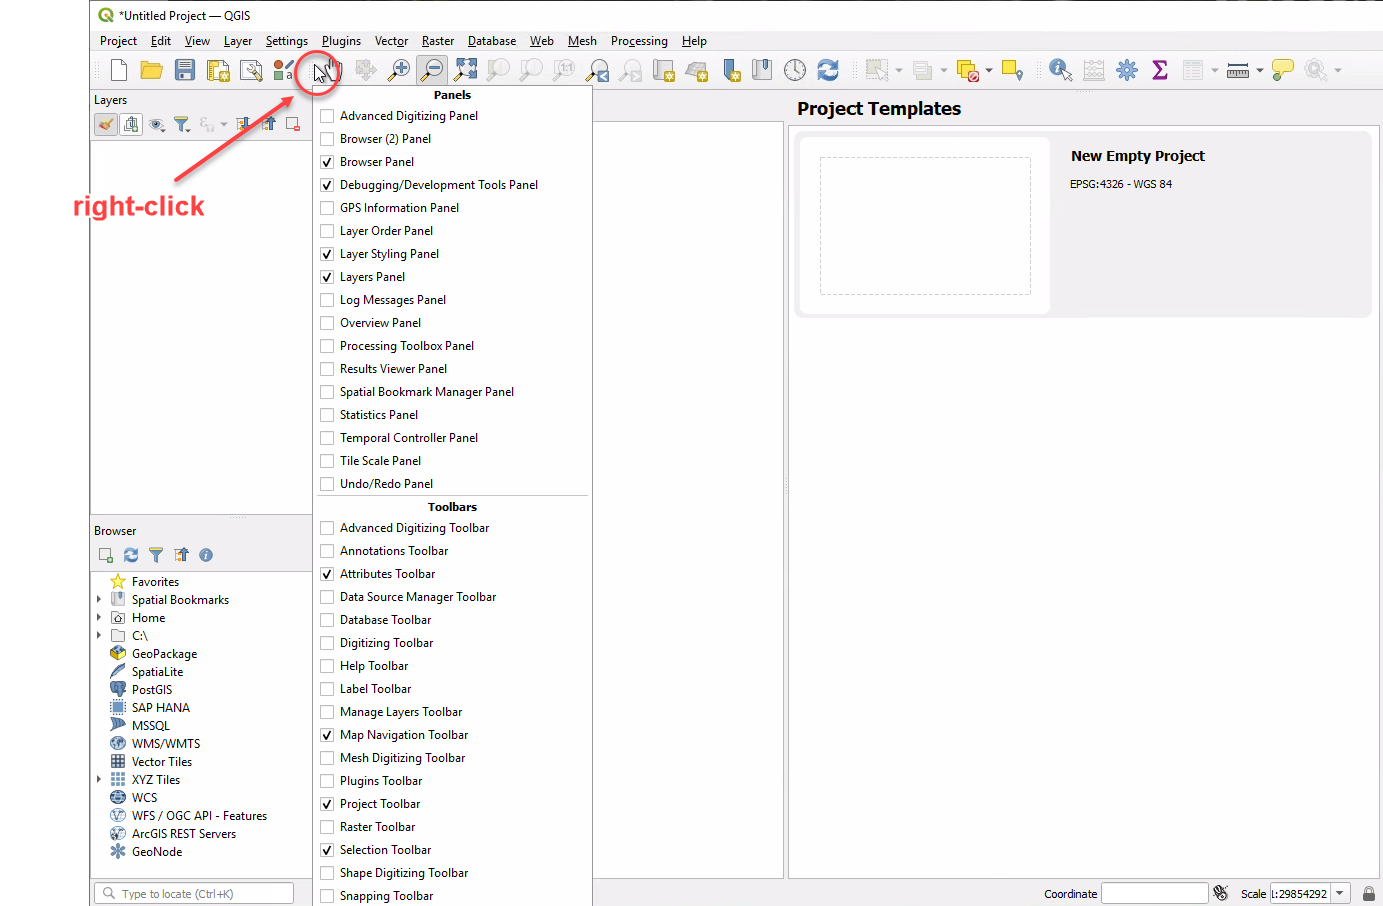1383x906 pixels.
Task: Click the Zoom Full extent icon
Action: (466, 70)
